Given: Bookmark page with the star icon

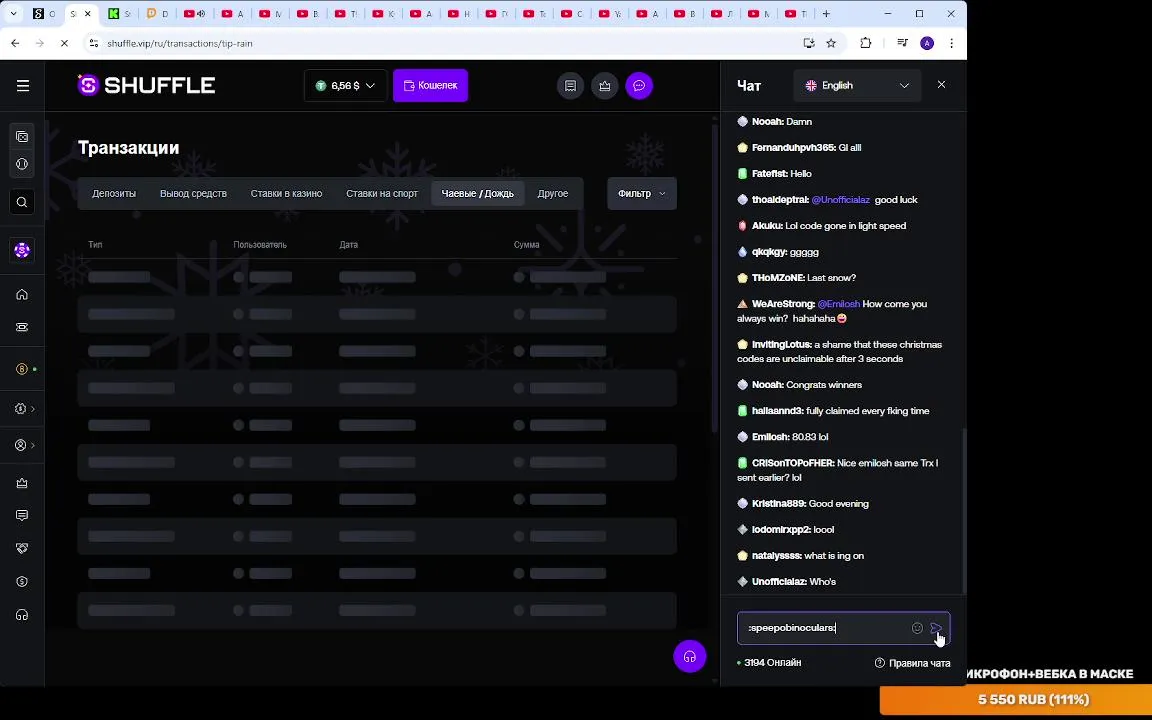Looking at the screenshot, I should 831,43.
